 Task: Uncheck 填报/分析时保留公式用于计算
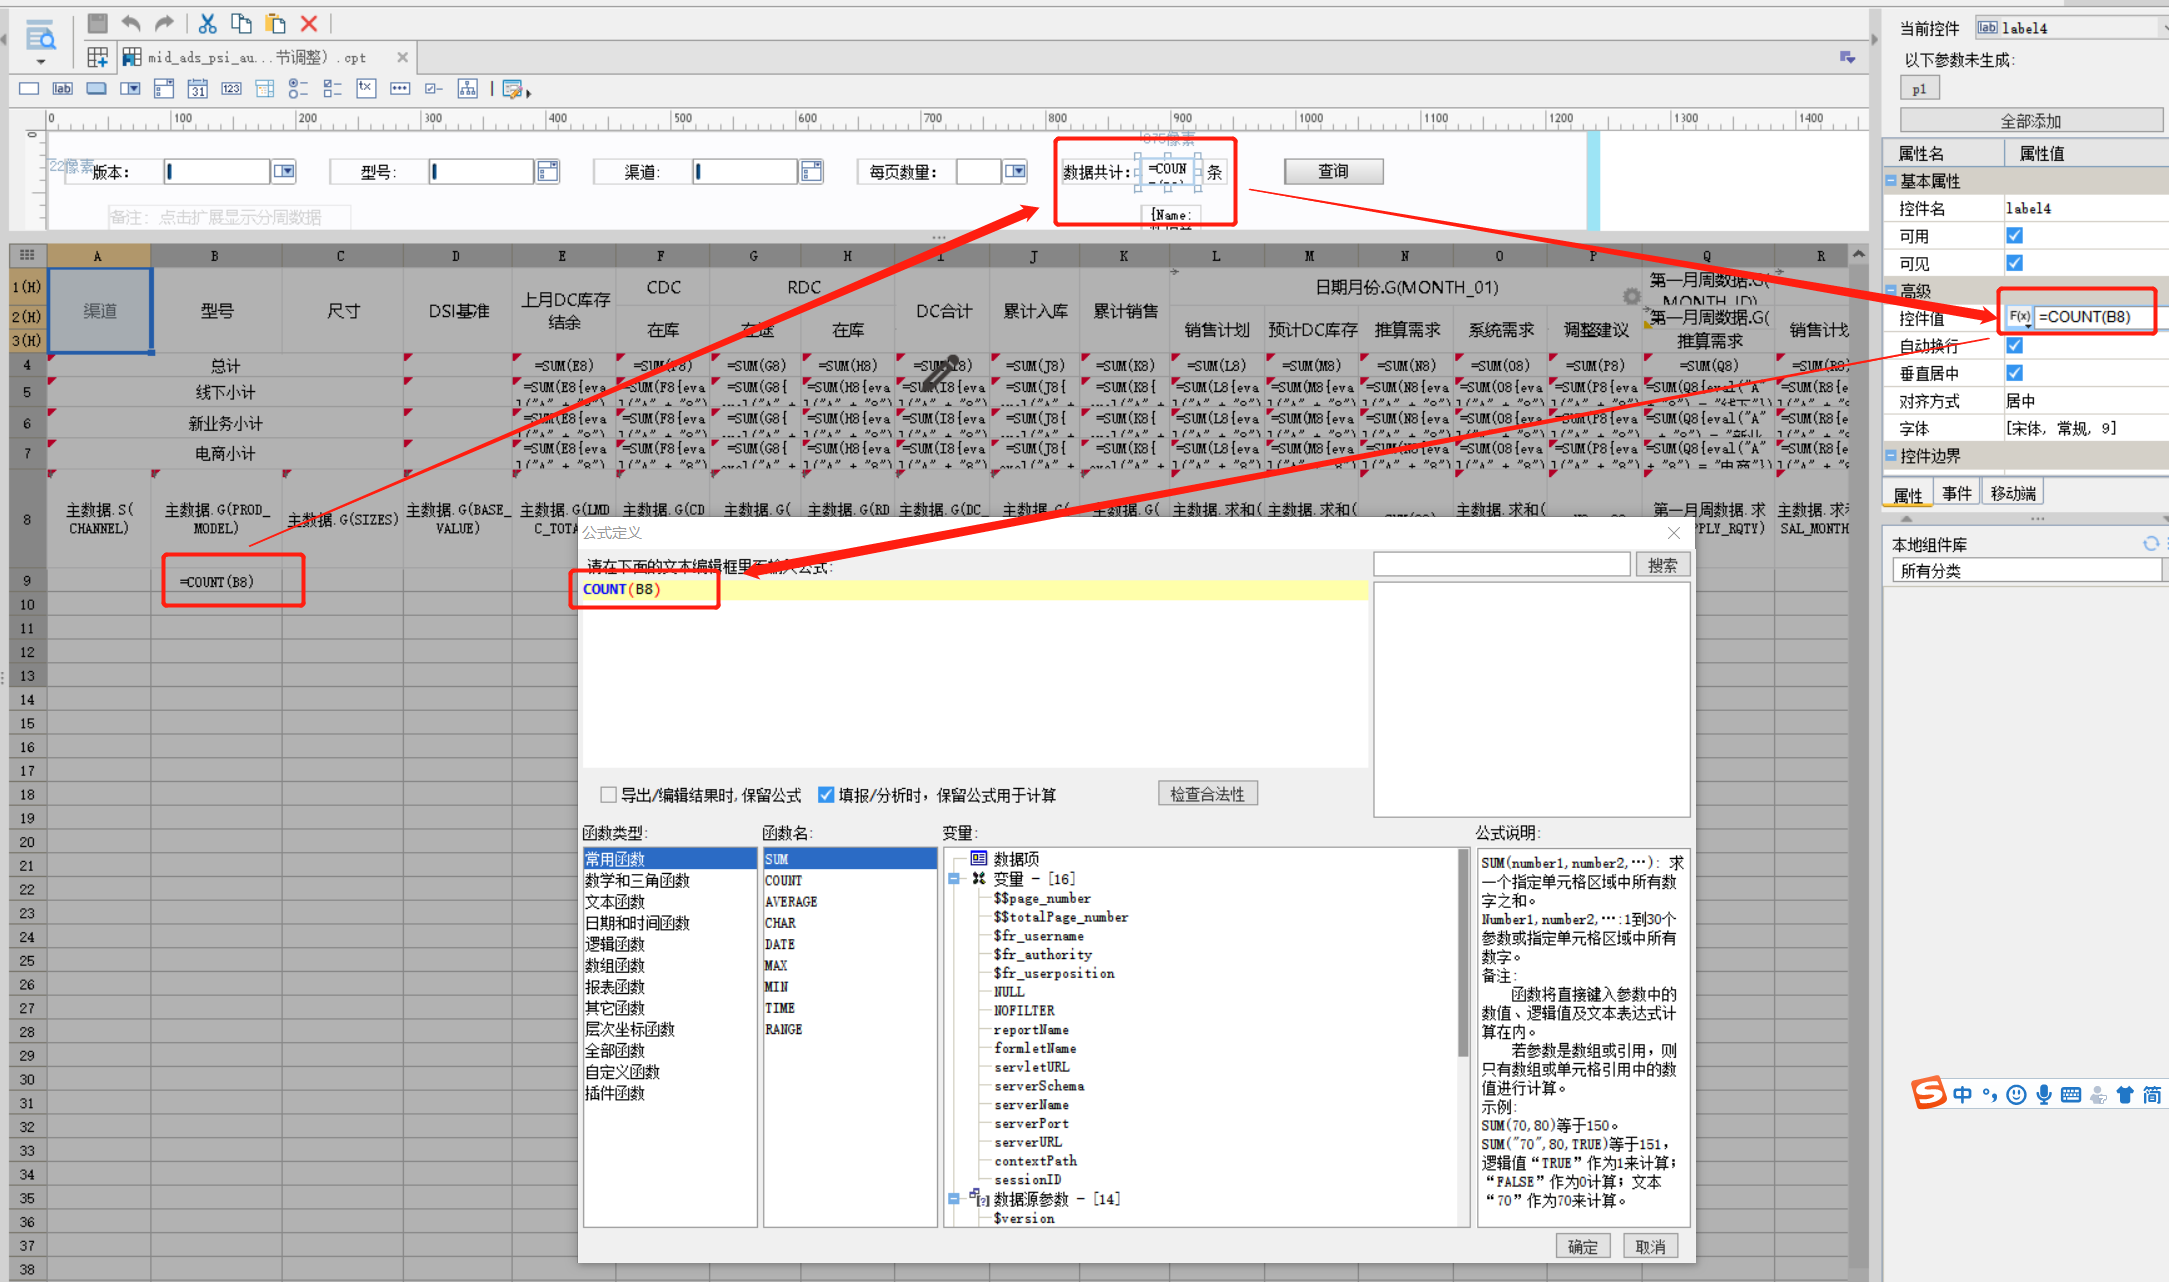click(826, 795)
